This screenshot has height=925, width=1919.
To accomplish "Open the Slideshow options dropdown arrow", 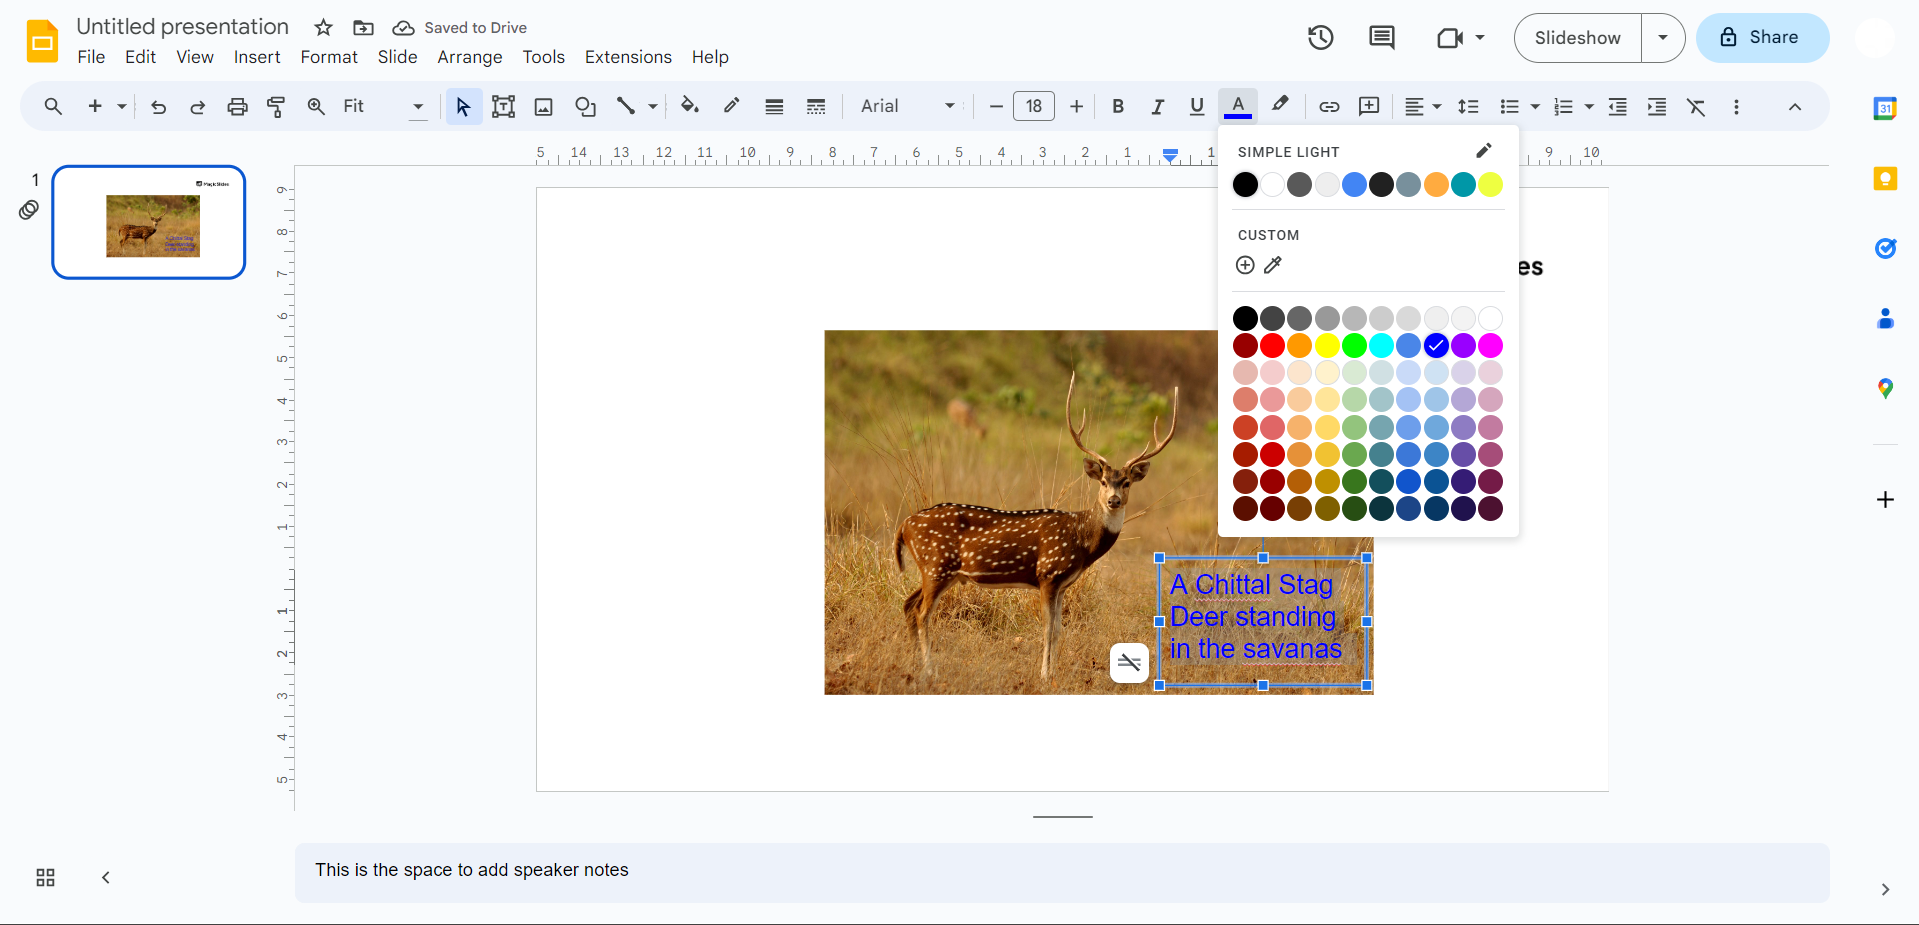I will [x=1663, y=38].
